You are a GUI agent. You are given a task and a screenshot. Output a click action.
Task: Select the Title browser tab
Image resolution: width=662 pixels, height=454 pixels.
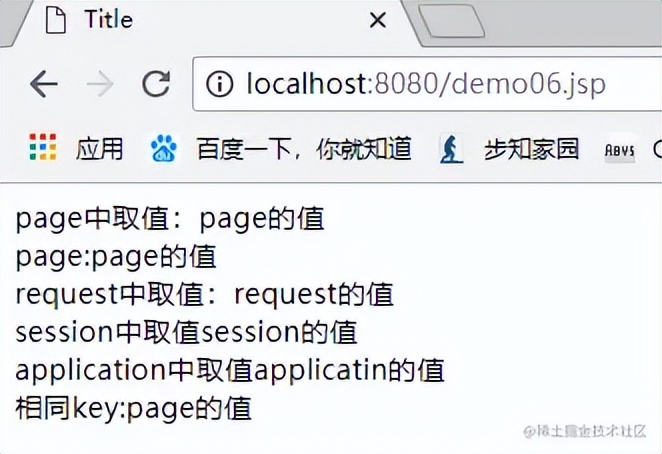(x=211, y=21)
